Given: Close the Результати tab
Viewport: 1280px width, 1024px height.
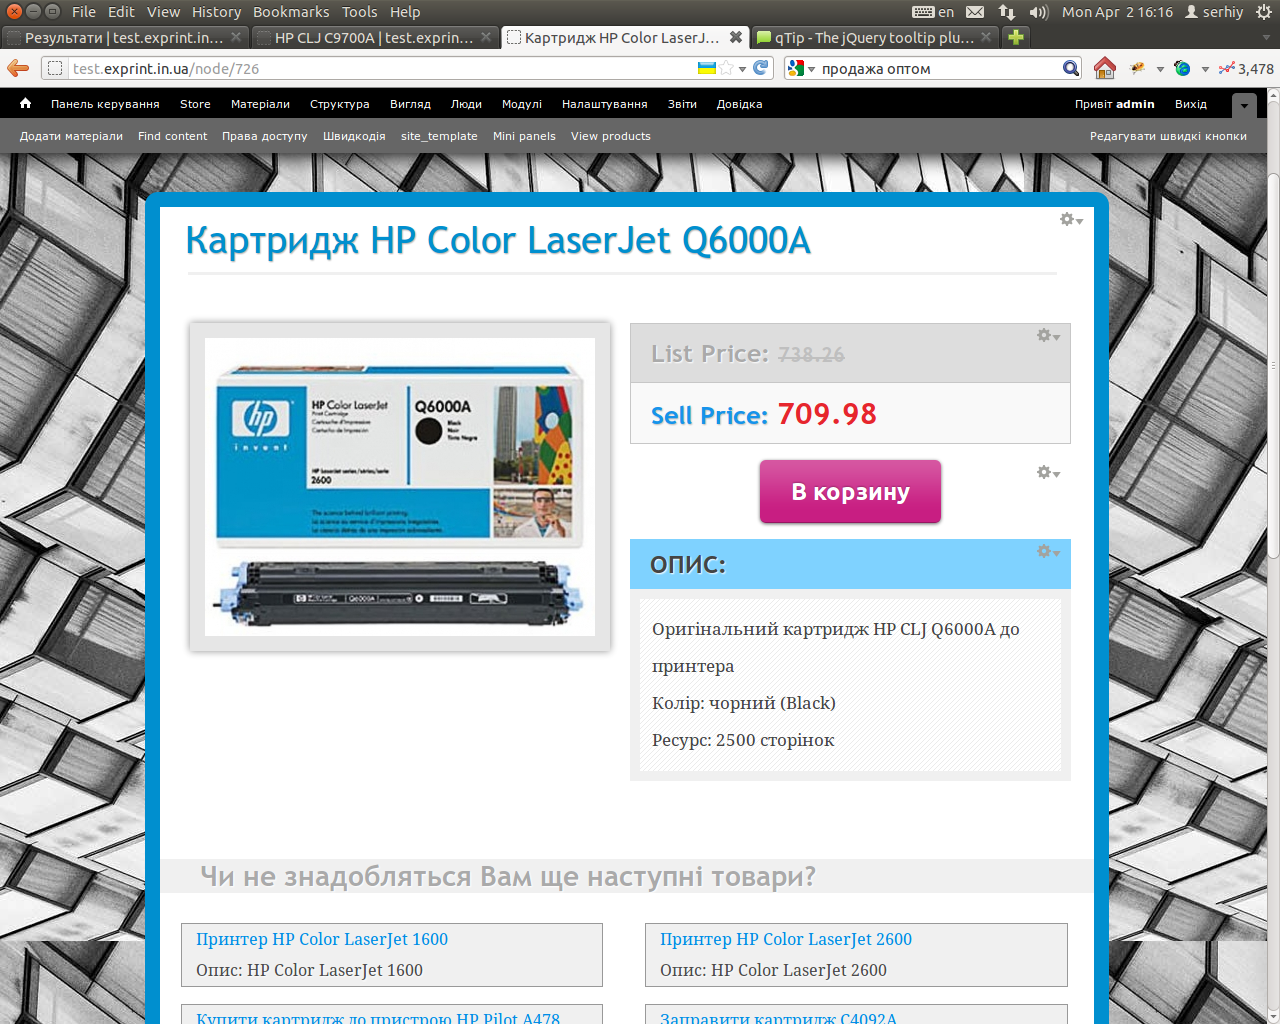Looking at the screenshot, I should [236, 37].
